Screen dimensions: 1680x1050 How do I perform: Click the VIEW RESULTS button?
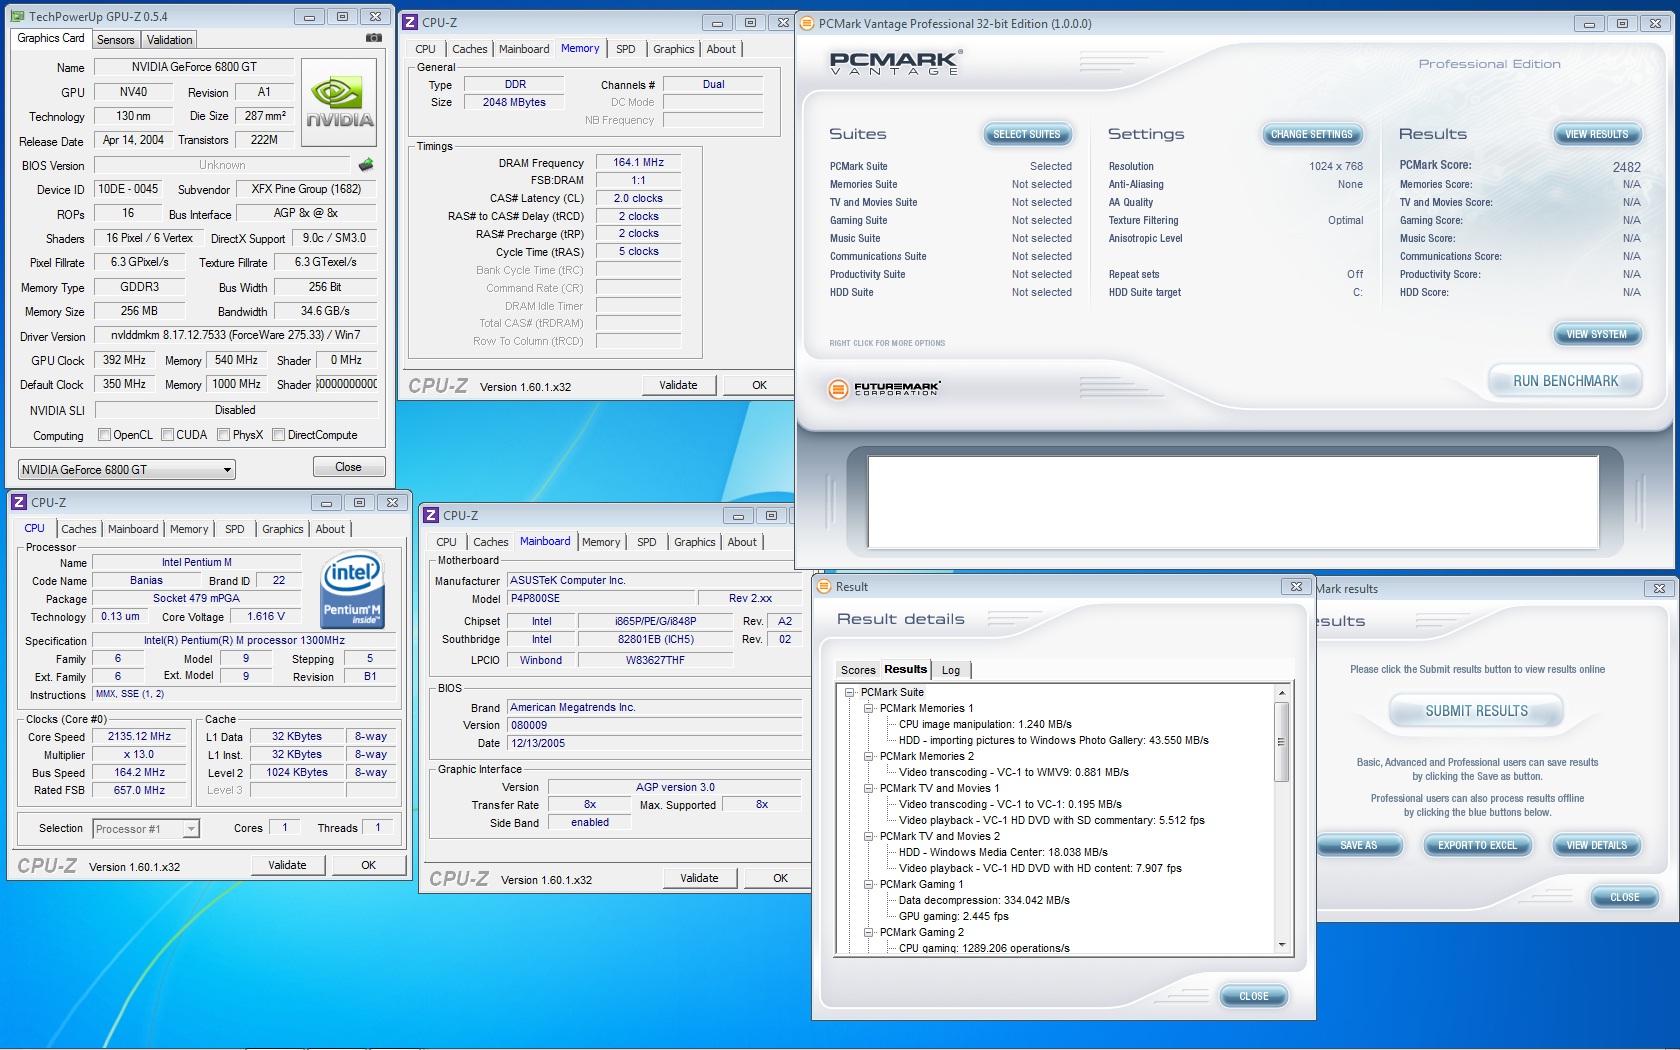(1597, 134)
